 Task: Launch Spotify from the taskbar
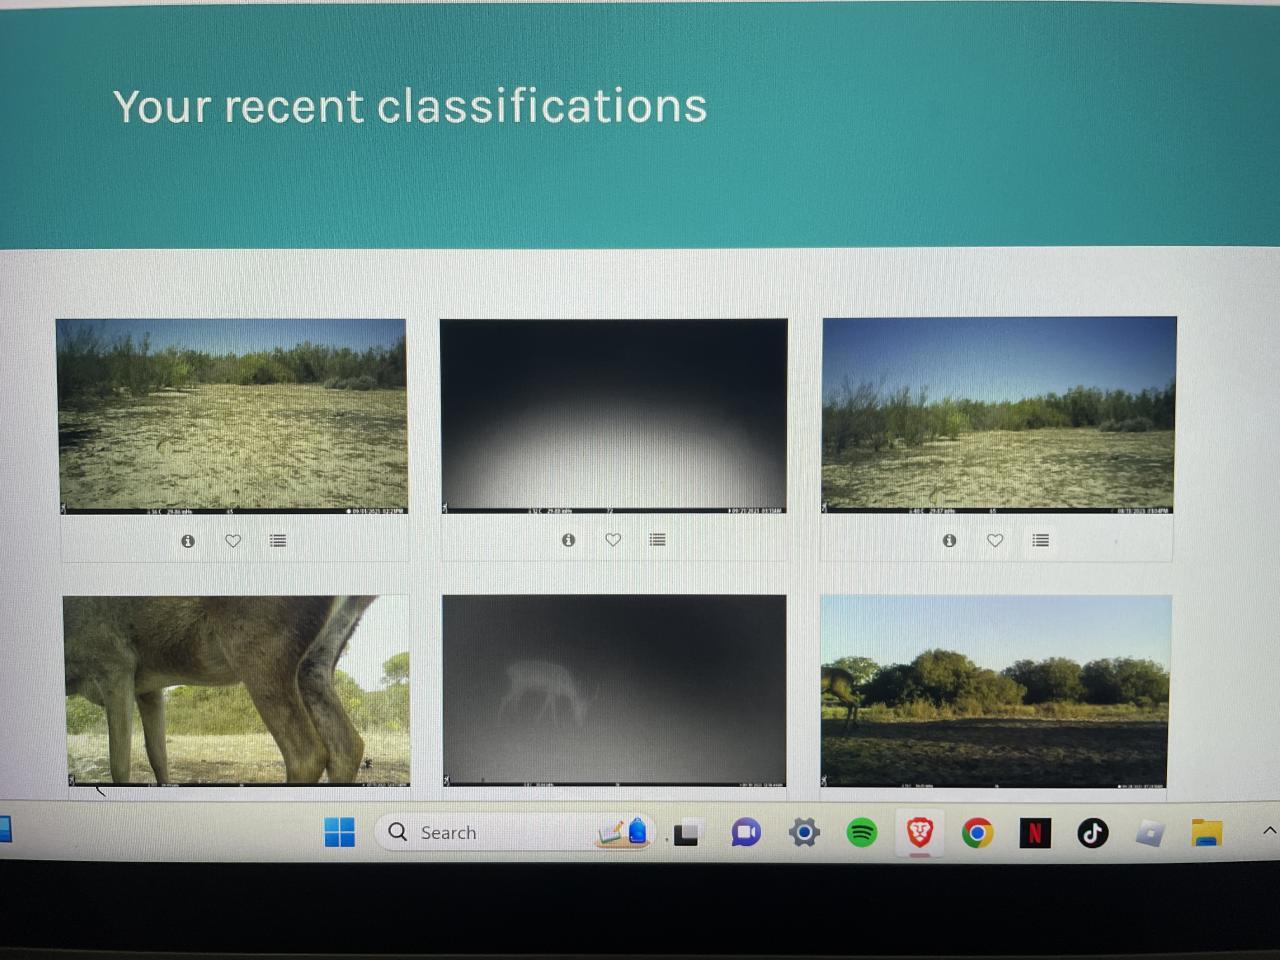coord(862,832)
